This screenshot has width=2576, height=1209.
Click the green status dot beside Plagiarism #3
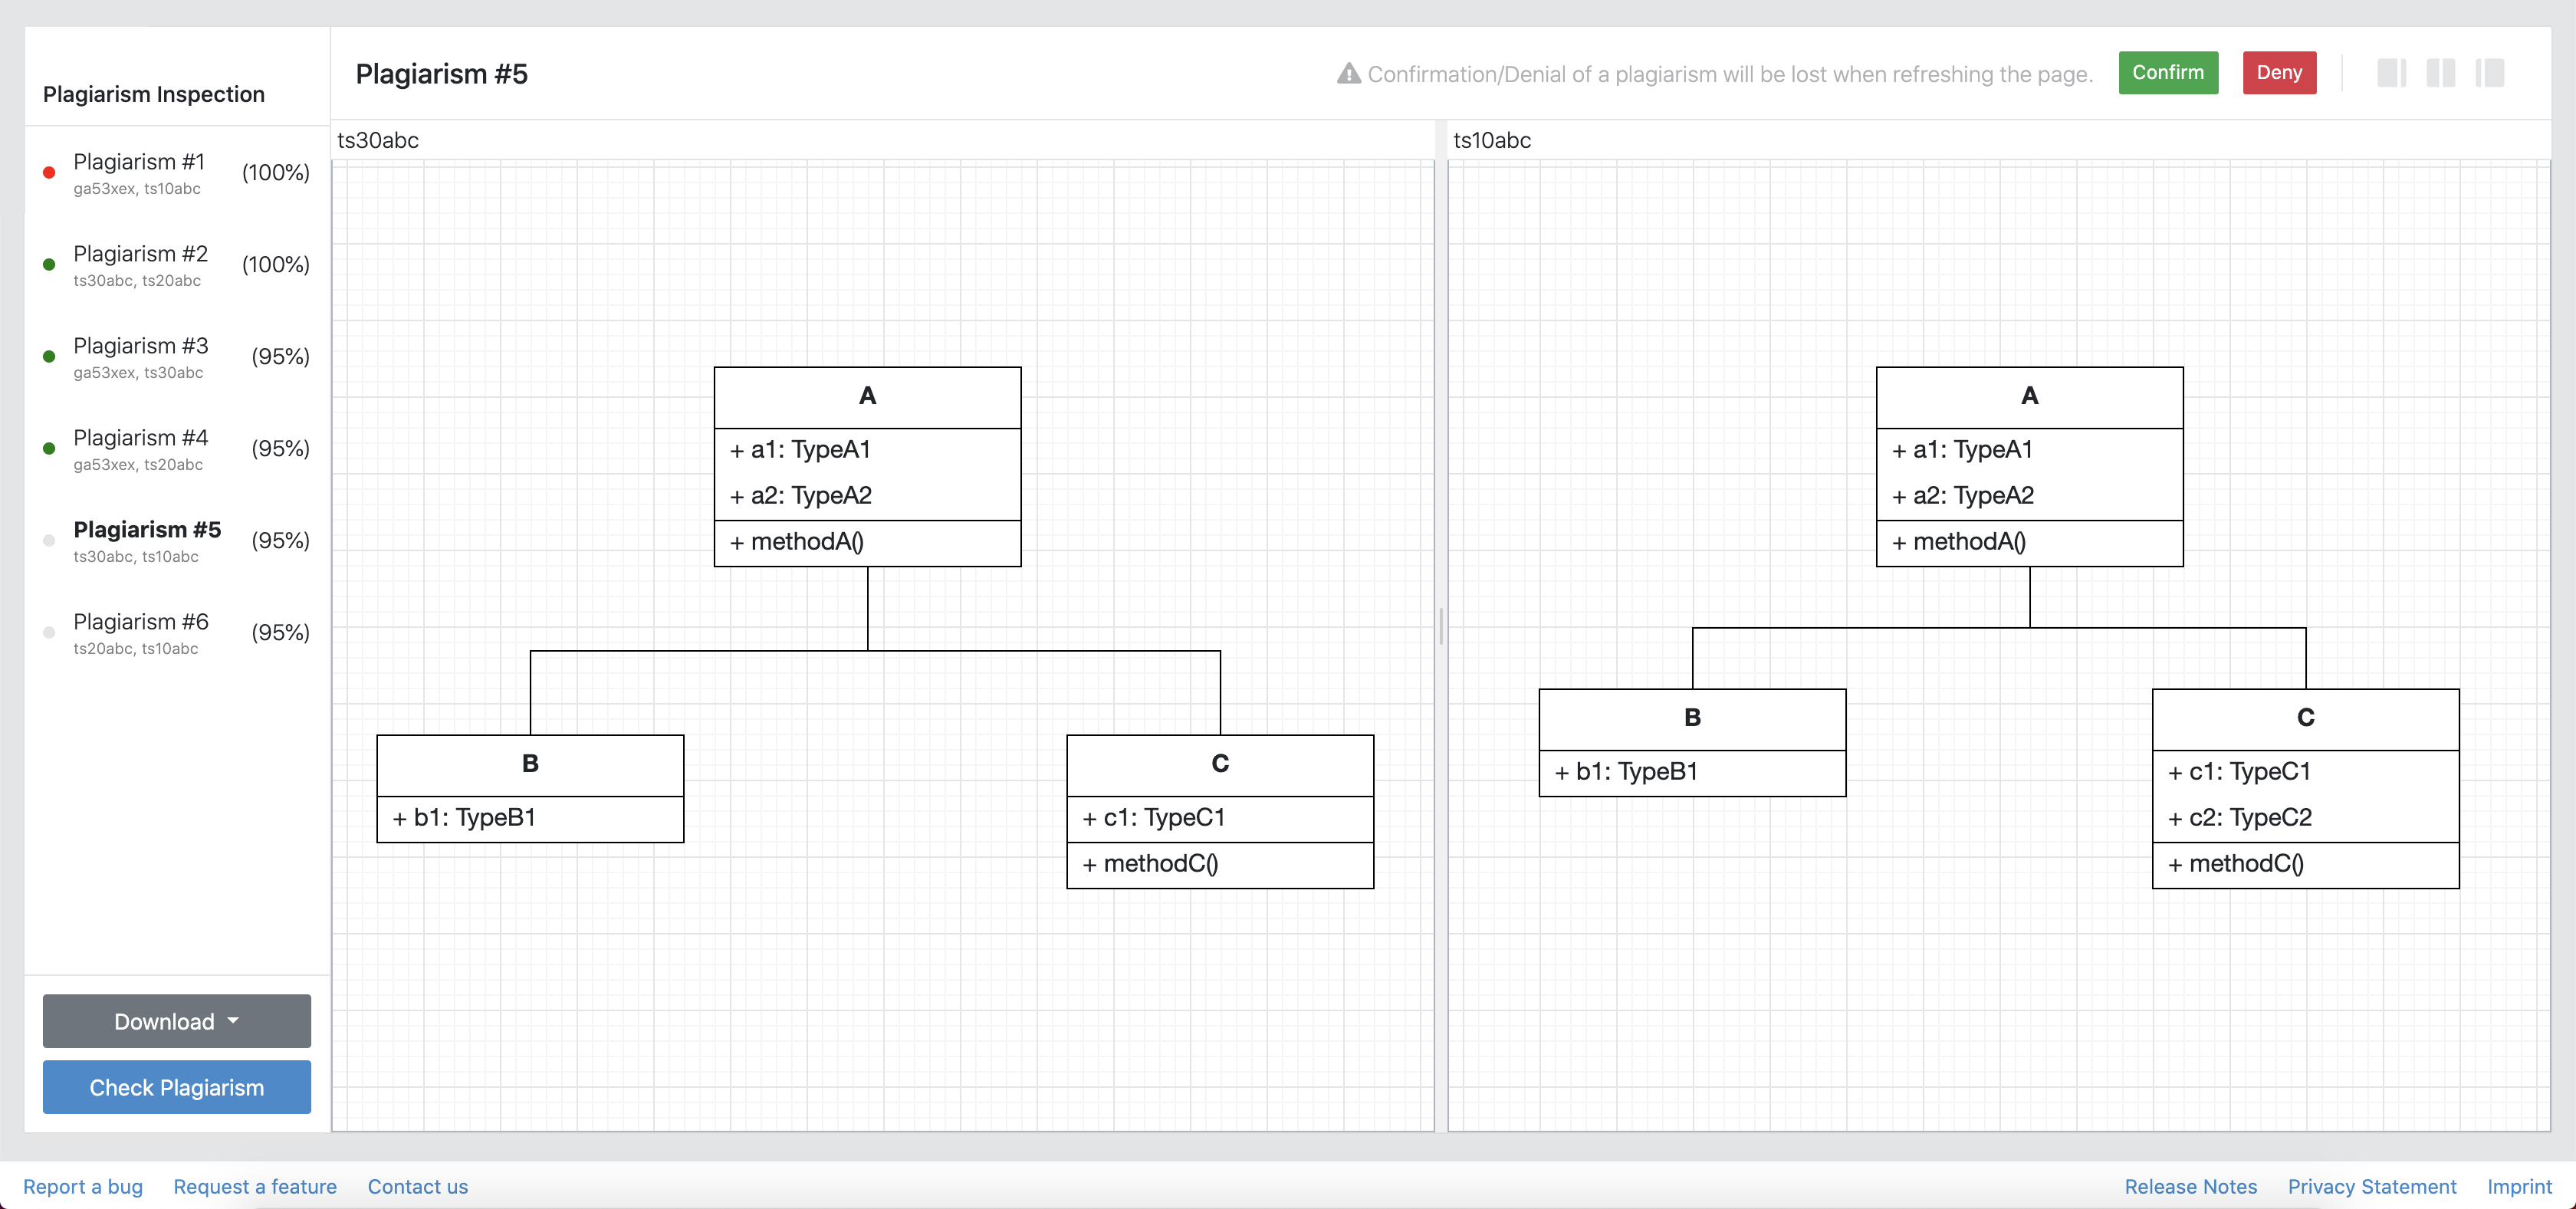coord(49,356)
